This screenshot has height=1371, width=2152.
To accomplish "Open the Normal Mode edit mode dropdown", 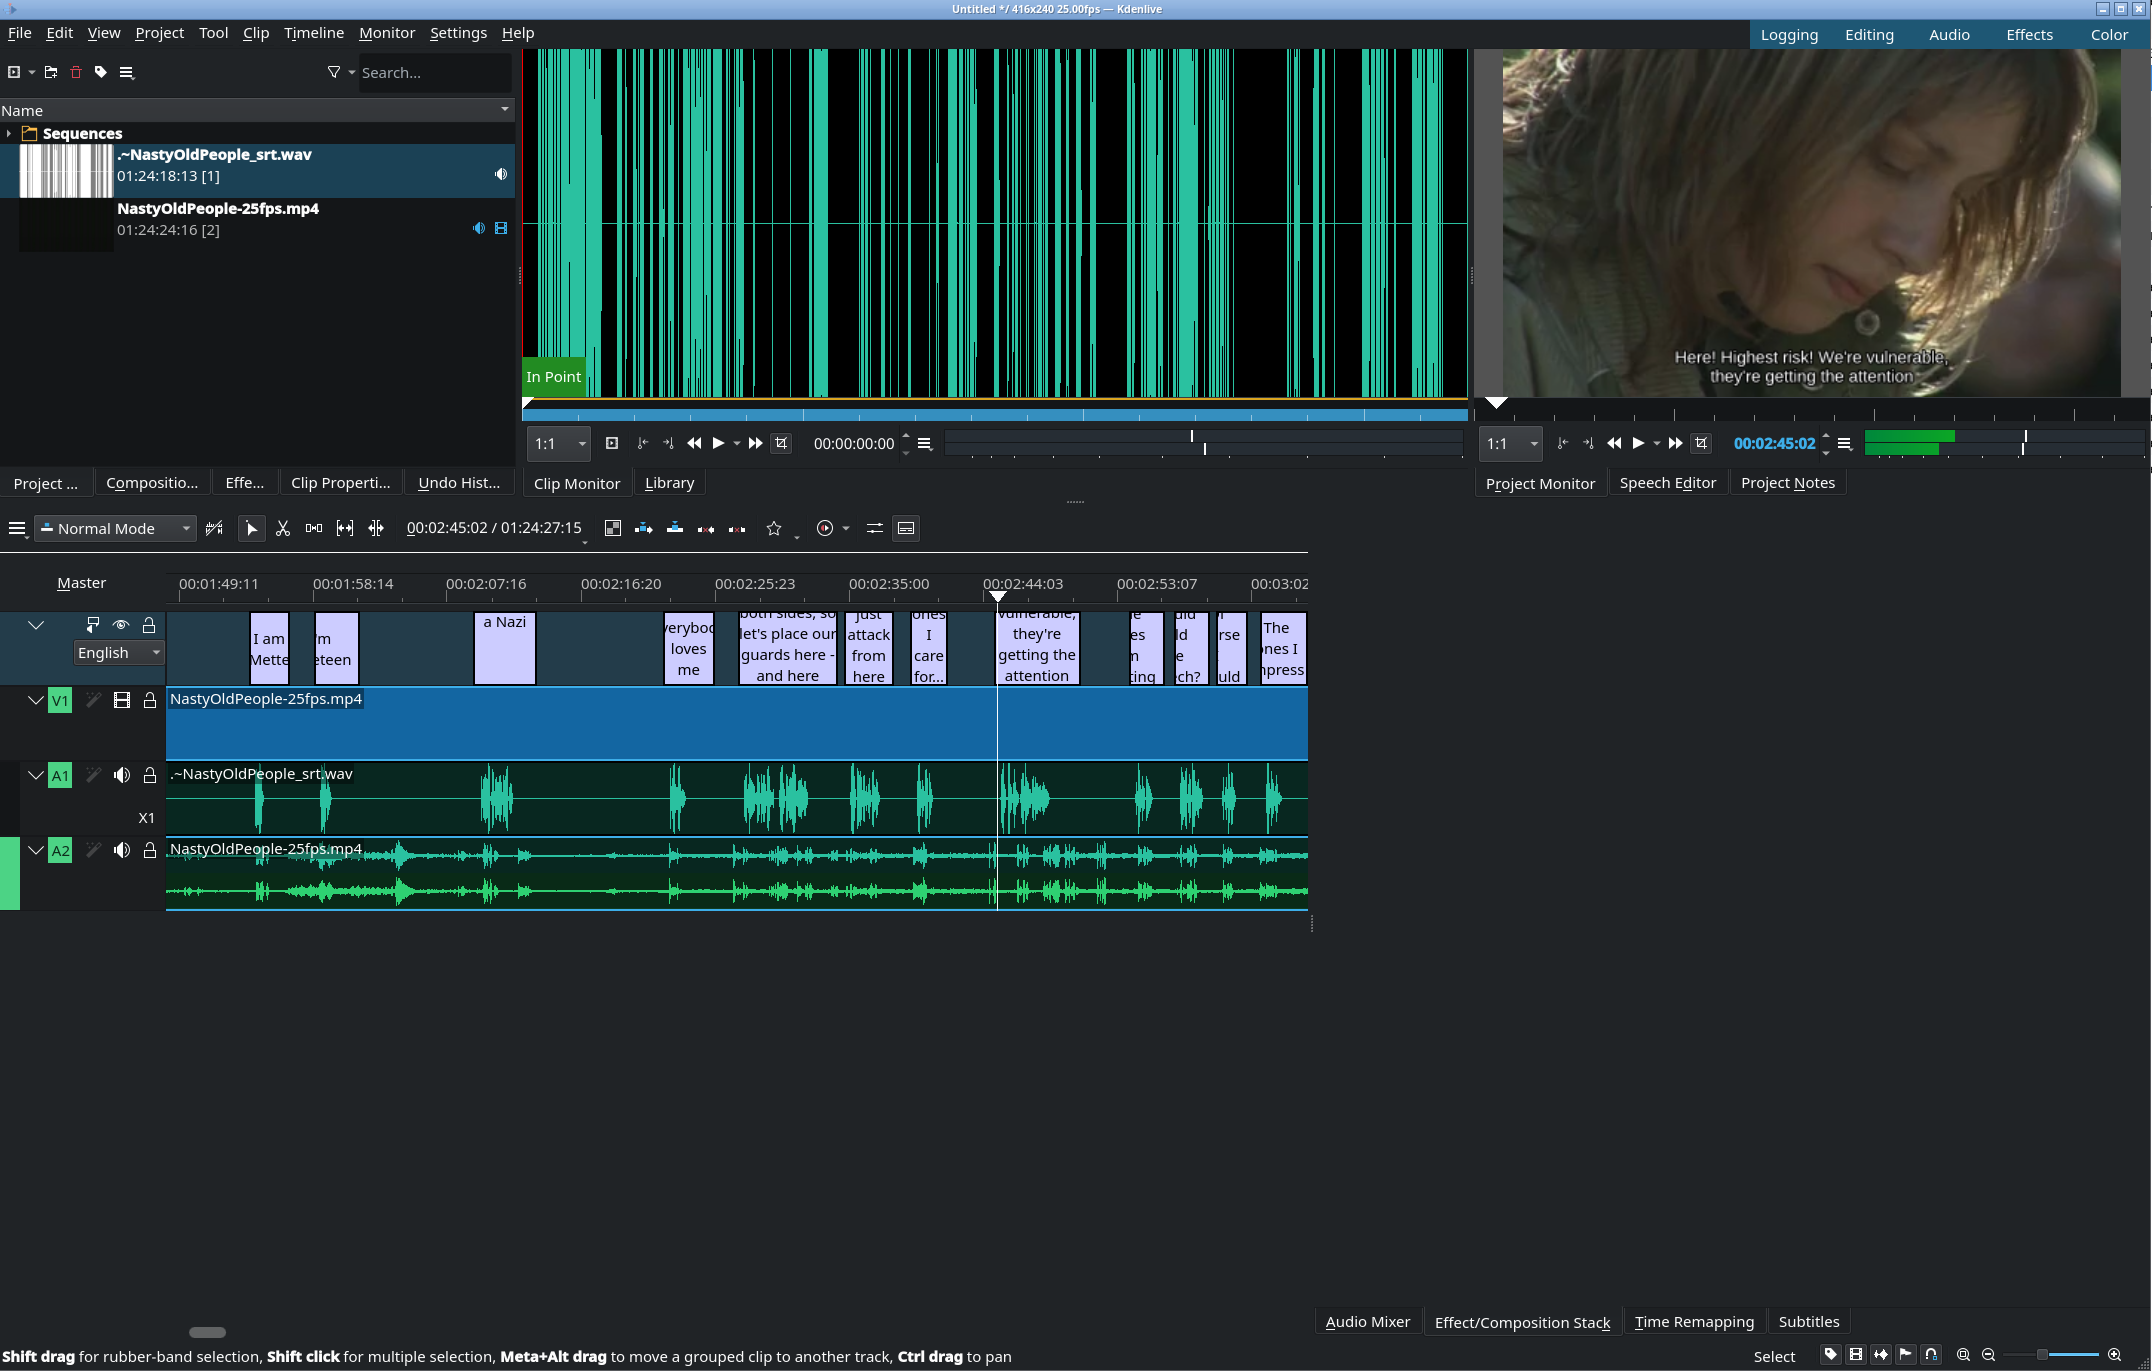I will click(x=116, y=528).
